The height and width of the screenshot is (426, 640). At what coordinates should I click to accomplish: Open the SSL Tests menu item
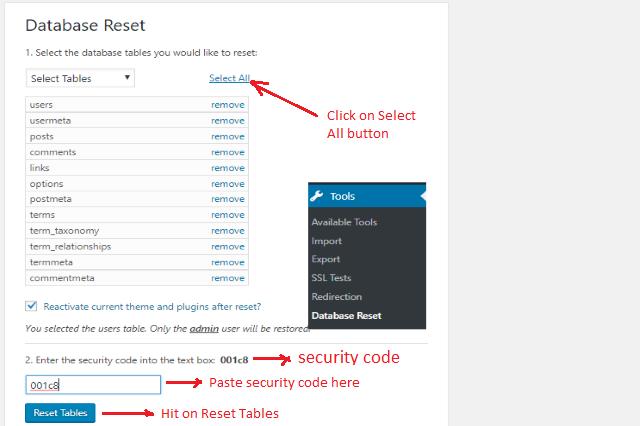click(331, 278)
